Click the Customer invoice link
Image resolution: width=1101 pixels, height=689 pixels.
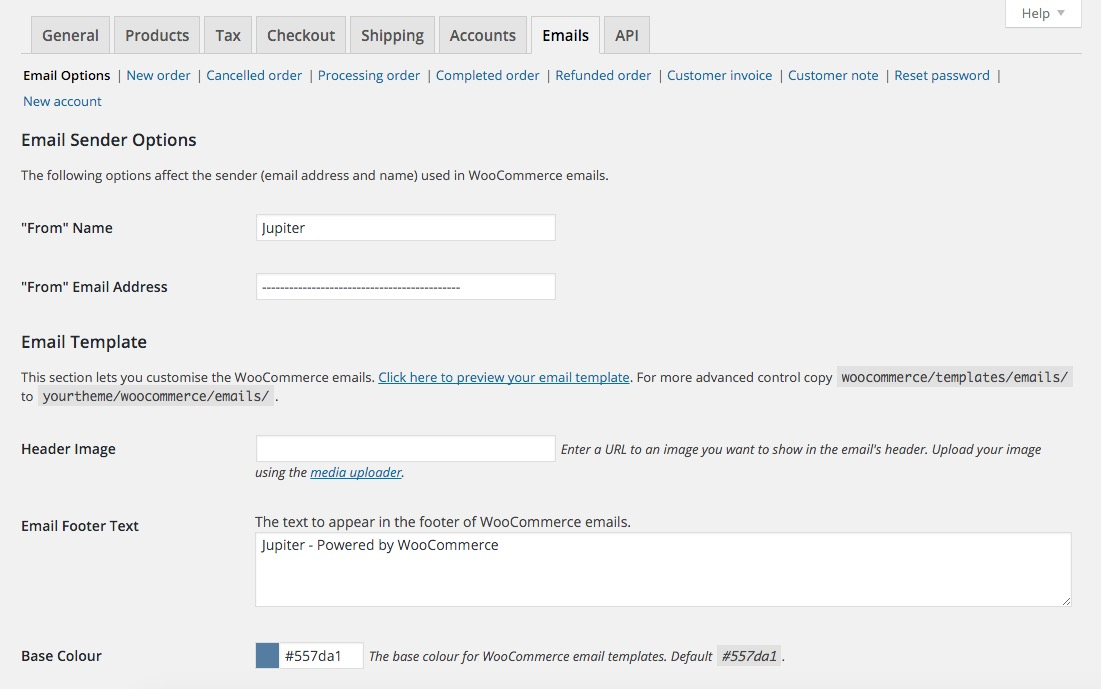pyautogui.click(x=720, y=75)
